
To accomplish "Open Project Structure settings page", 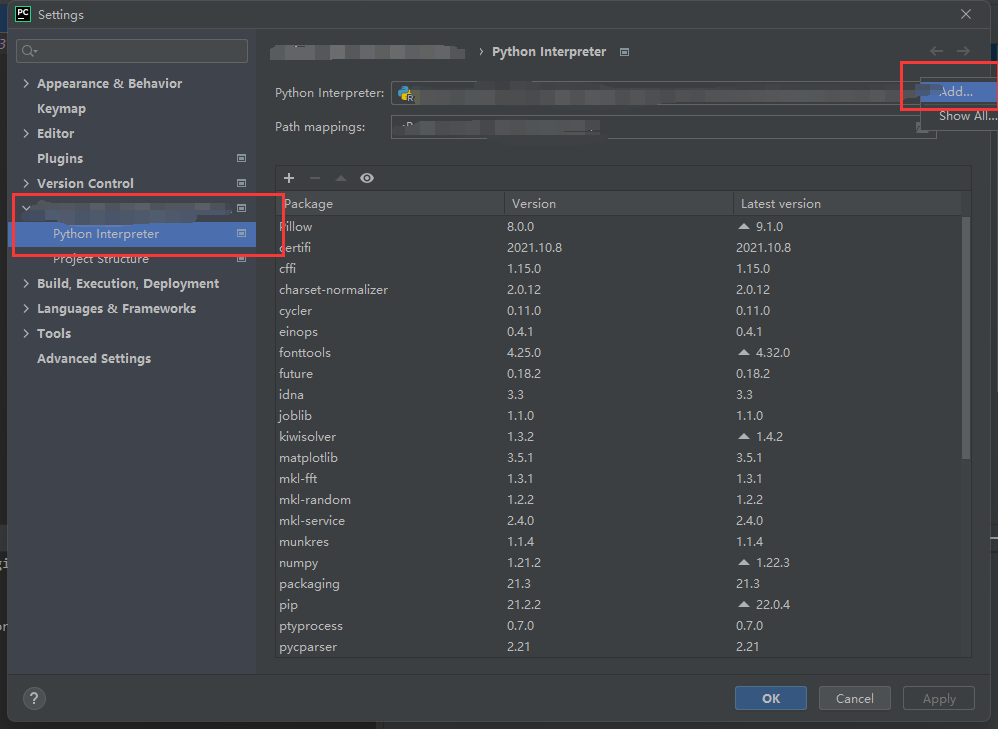I will (101, 259).
